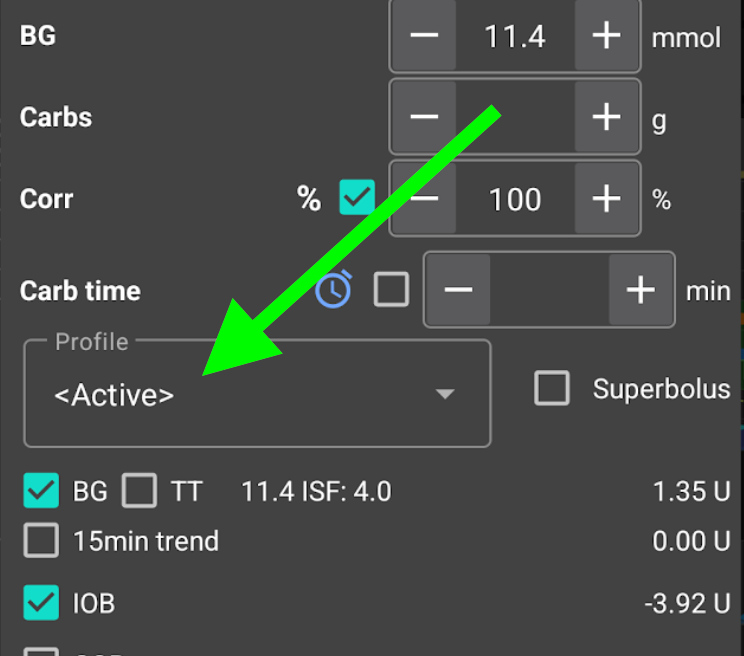Click the empty Carbs input field
Viewport: 744px width, 656px height.
(x=515, y=117)
